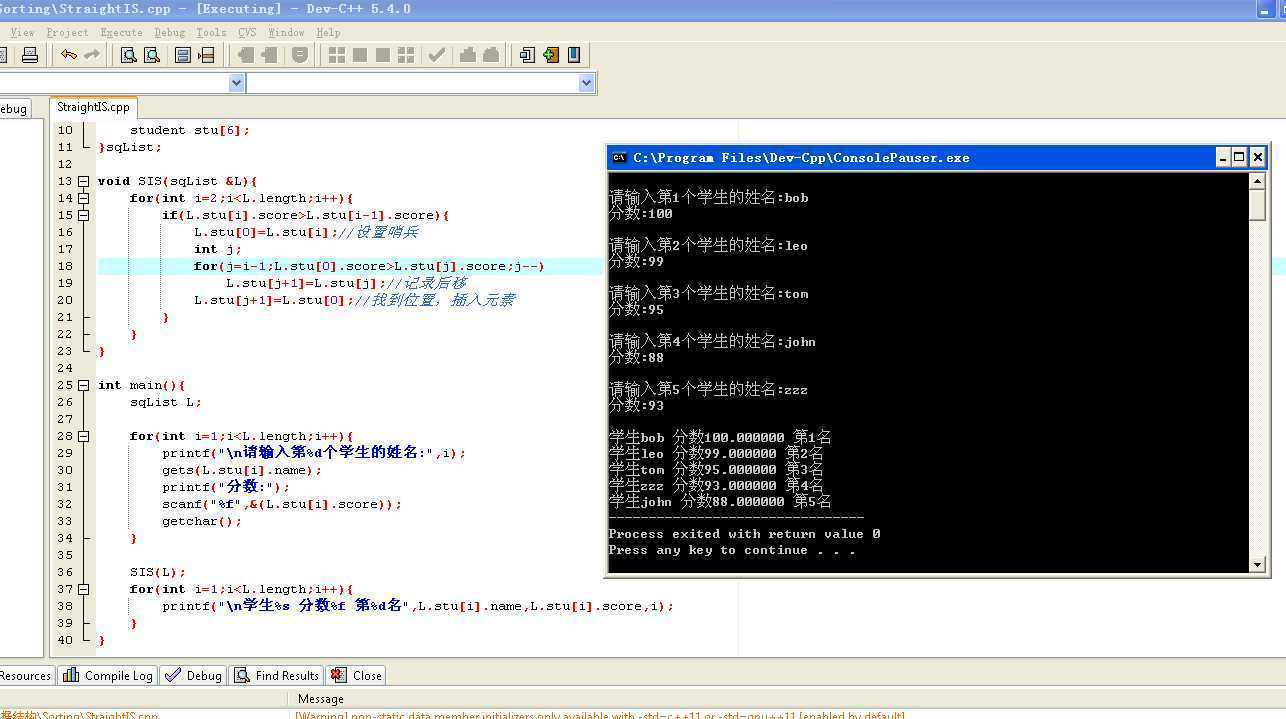Click the greyed Project Options icon
The height and width of the screenshot is (719, 1286).
299,55
